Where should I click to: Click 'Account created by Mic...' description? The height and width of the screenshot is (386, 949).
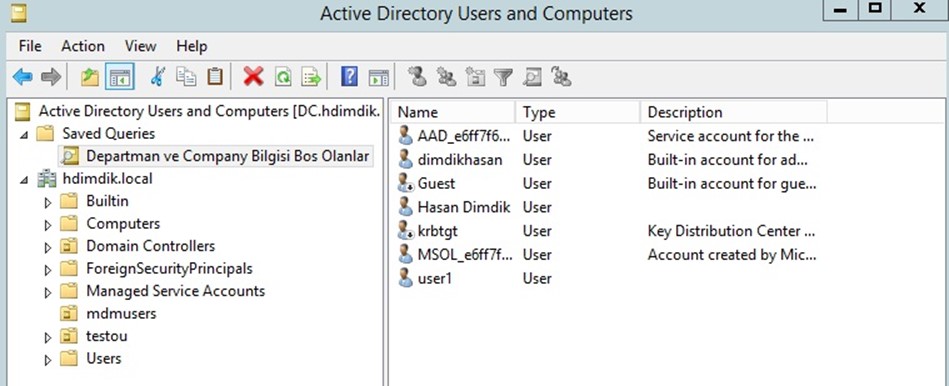point(732,255)
